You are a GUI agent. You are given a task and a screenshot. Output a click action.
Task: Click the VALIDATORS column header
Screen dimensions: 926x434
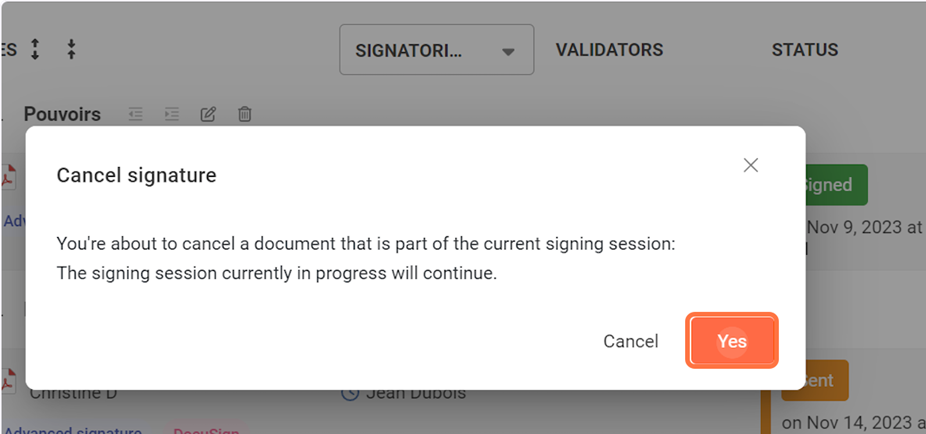click(609, 50)
